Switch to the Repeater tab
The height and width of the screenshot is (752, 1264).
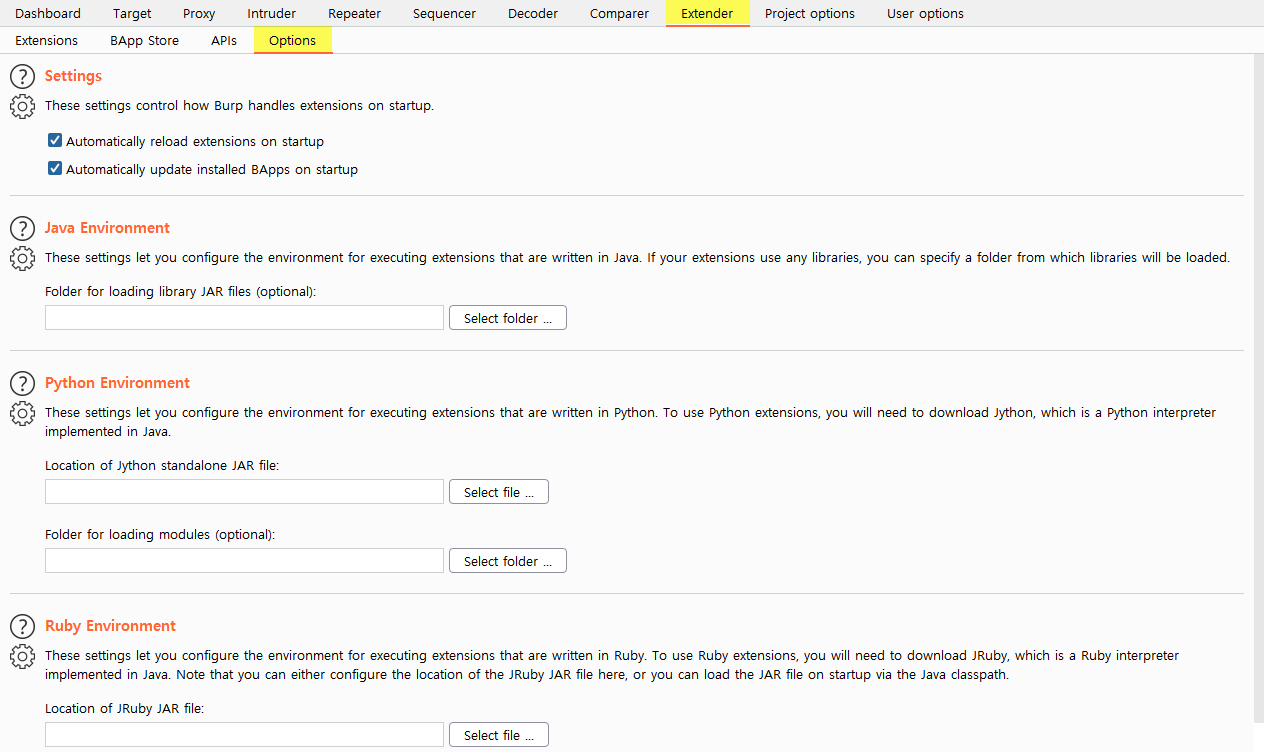tap(352, 13)
